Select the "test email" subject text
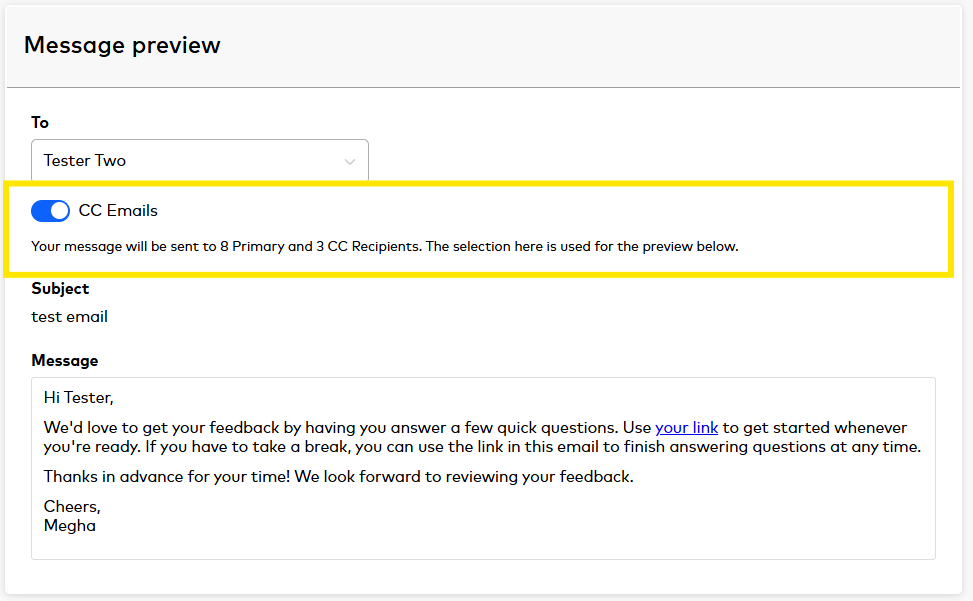Screen dimensions: 973x601 (70, 317)
